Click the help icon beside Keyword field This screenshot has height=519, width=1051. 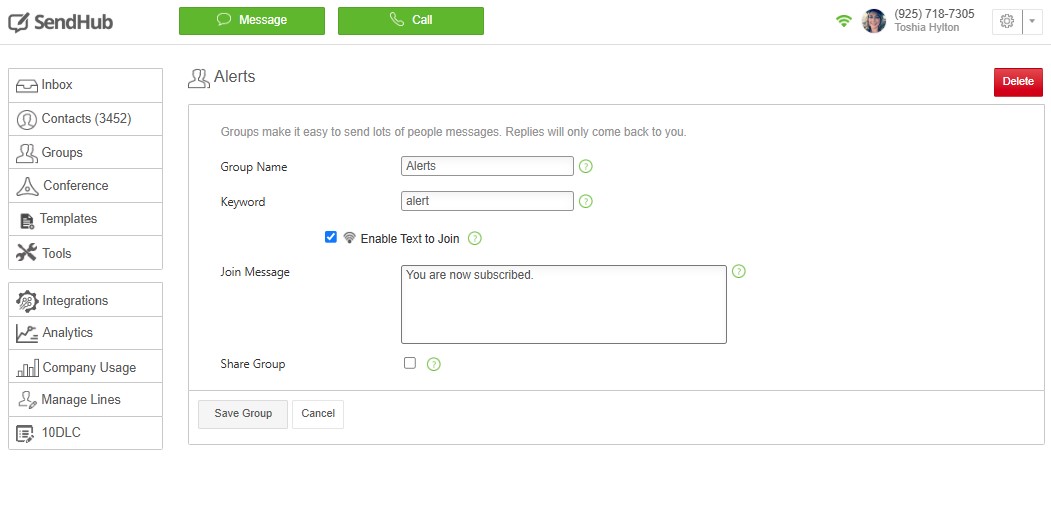(586, 201)
